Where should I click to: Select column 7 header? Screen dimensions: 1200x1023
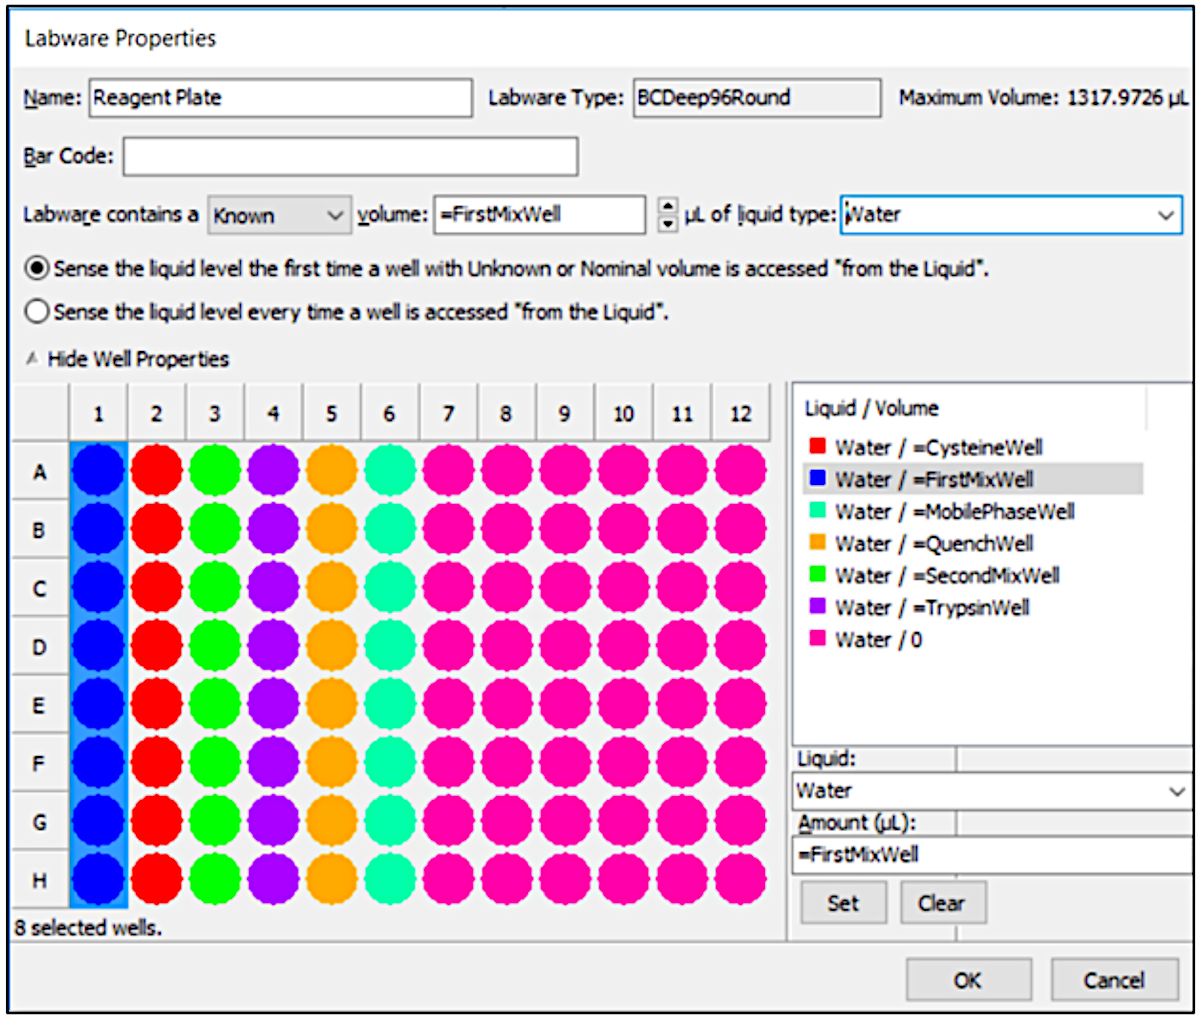click(x=448, y=413)
